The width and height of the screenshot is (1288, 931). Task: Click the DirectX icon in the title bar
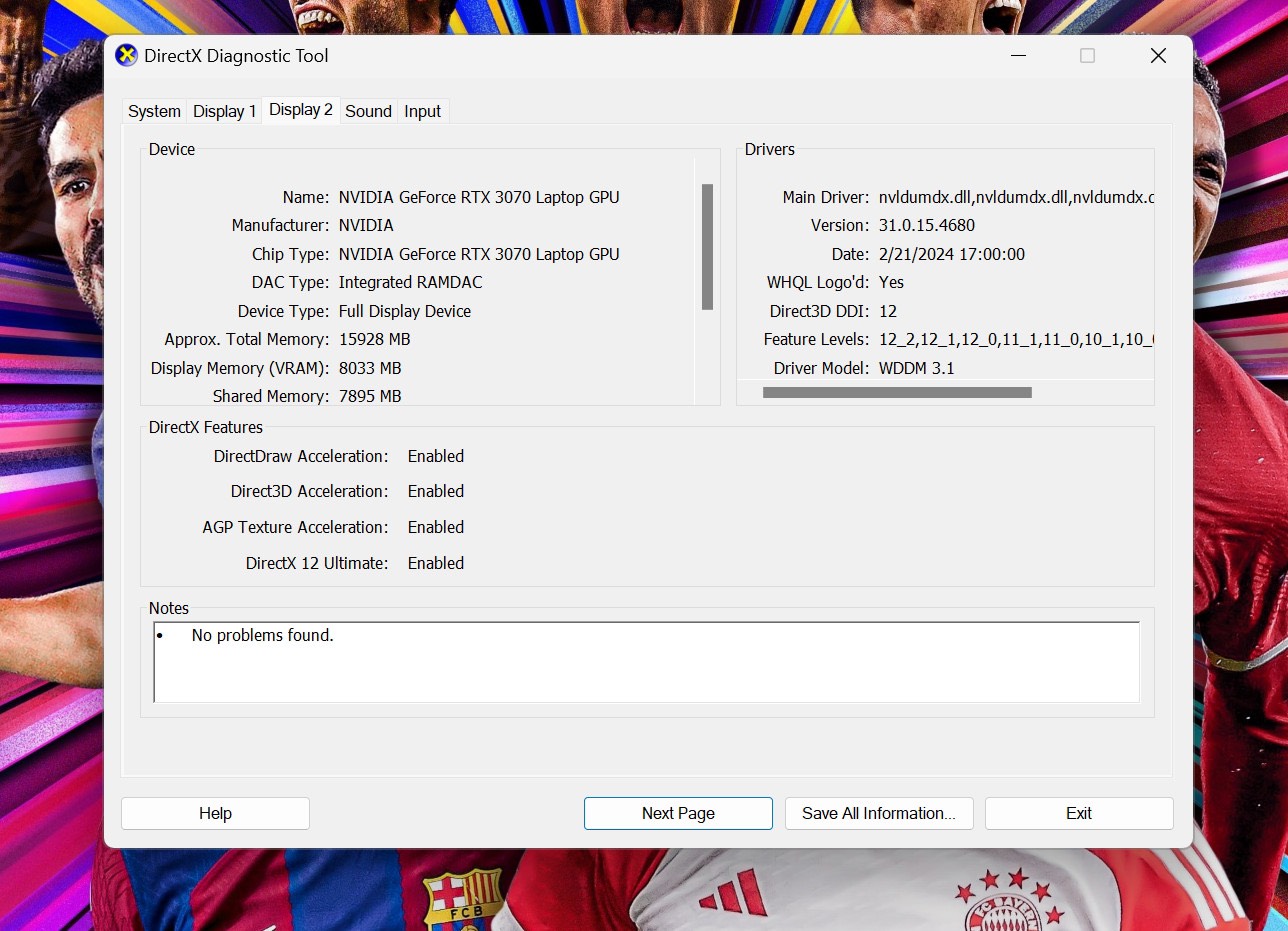pos(126,56)
